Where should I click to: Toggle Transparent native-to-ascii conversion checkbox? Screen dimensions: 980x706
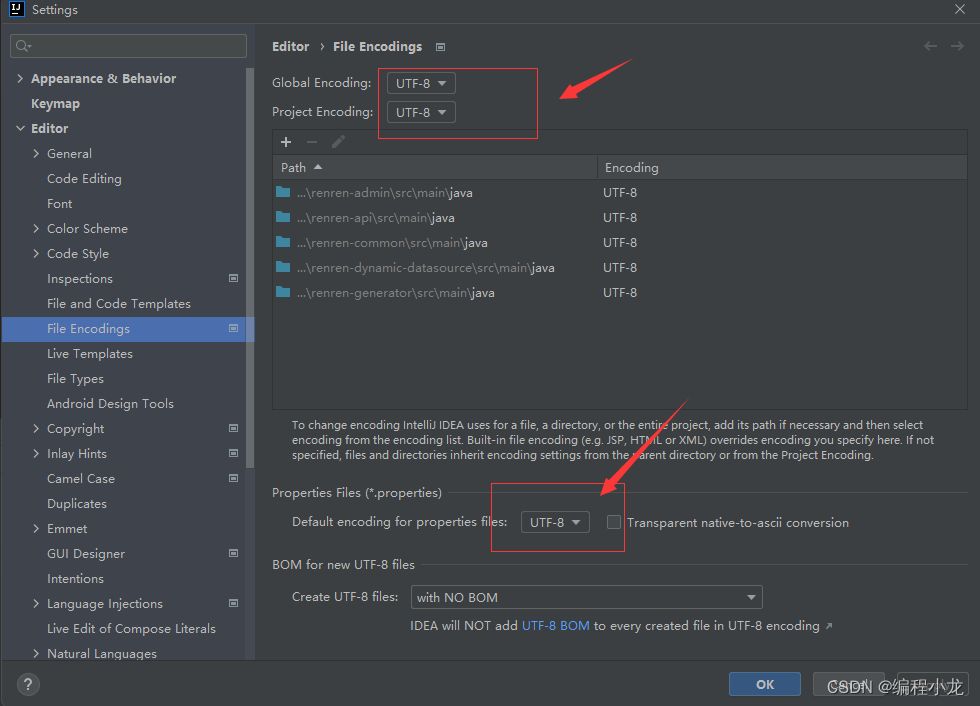[614, 522]
